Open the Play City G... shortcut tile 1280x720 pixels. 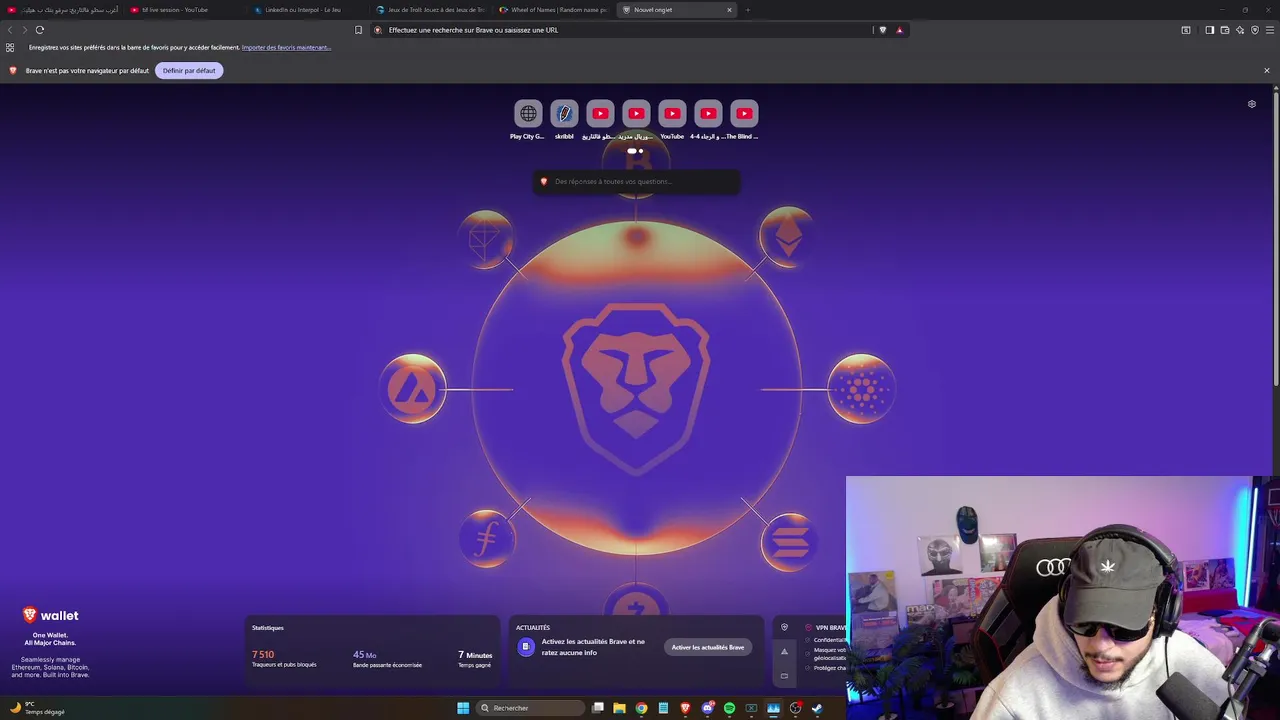pos(528,114)
